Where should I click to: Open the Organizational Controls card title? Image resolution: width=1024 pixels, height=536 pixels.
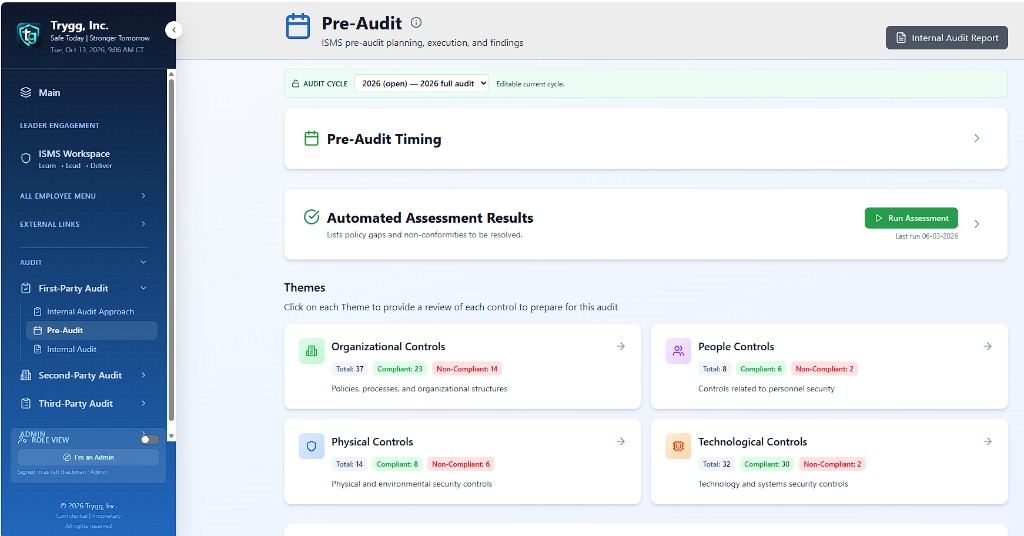(x=388, y=347)
